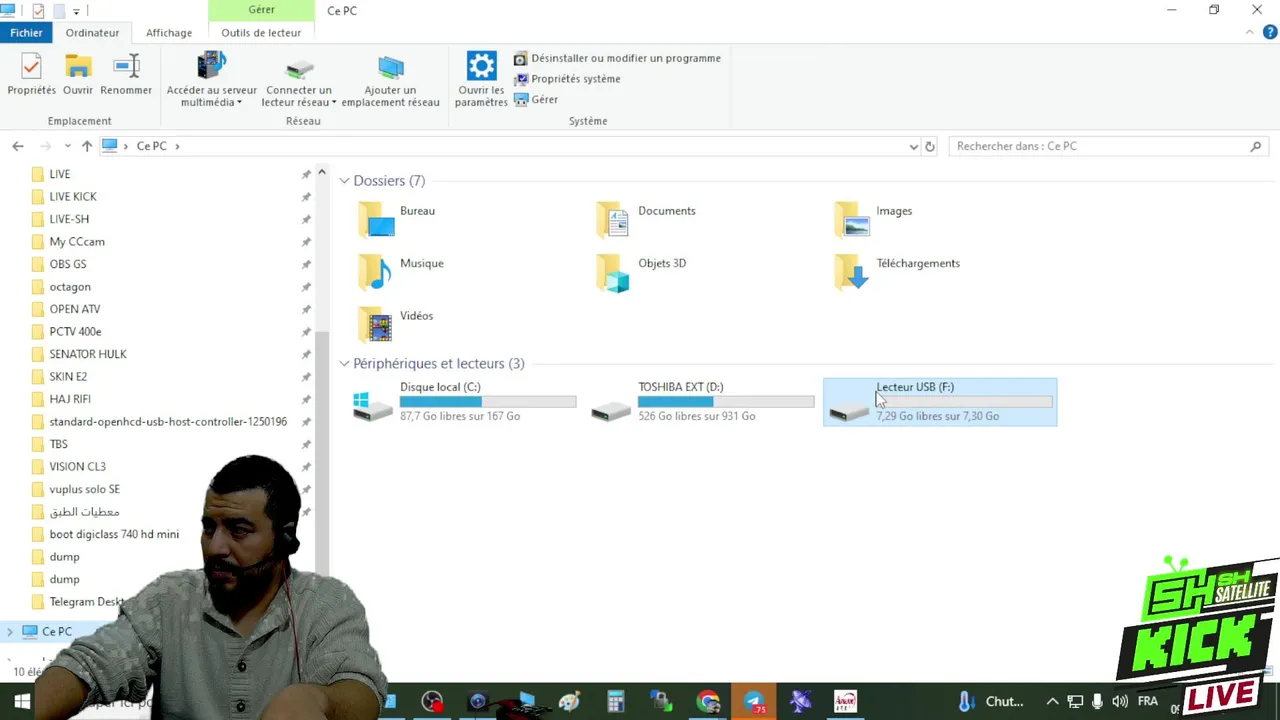Click the Renommer ribbon icon
Viewport: 1280px width, 720px height.
(x=126, y=68)
